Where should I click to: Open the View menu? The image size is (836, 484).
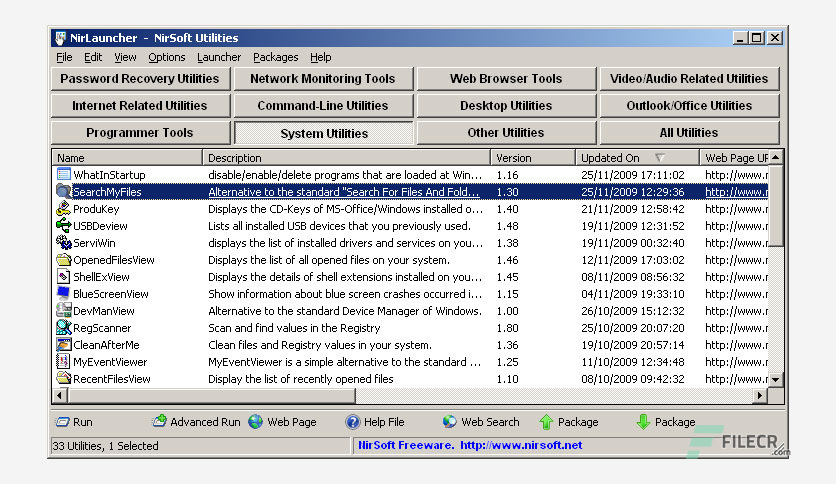125,57
